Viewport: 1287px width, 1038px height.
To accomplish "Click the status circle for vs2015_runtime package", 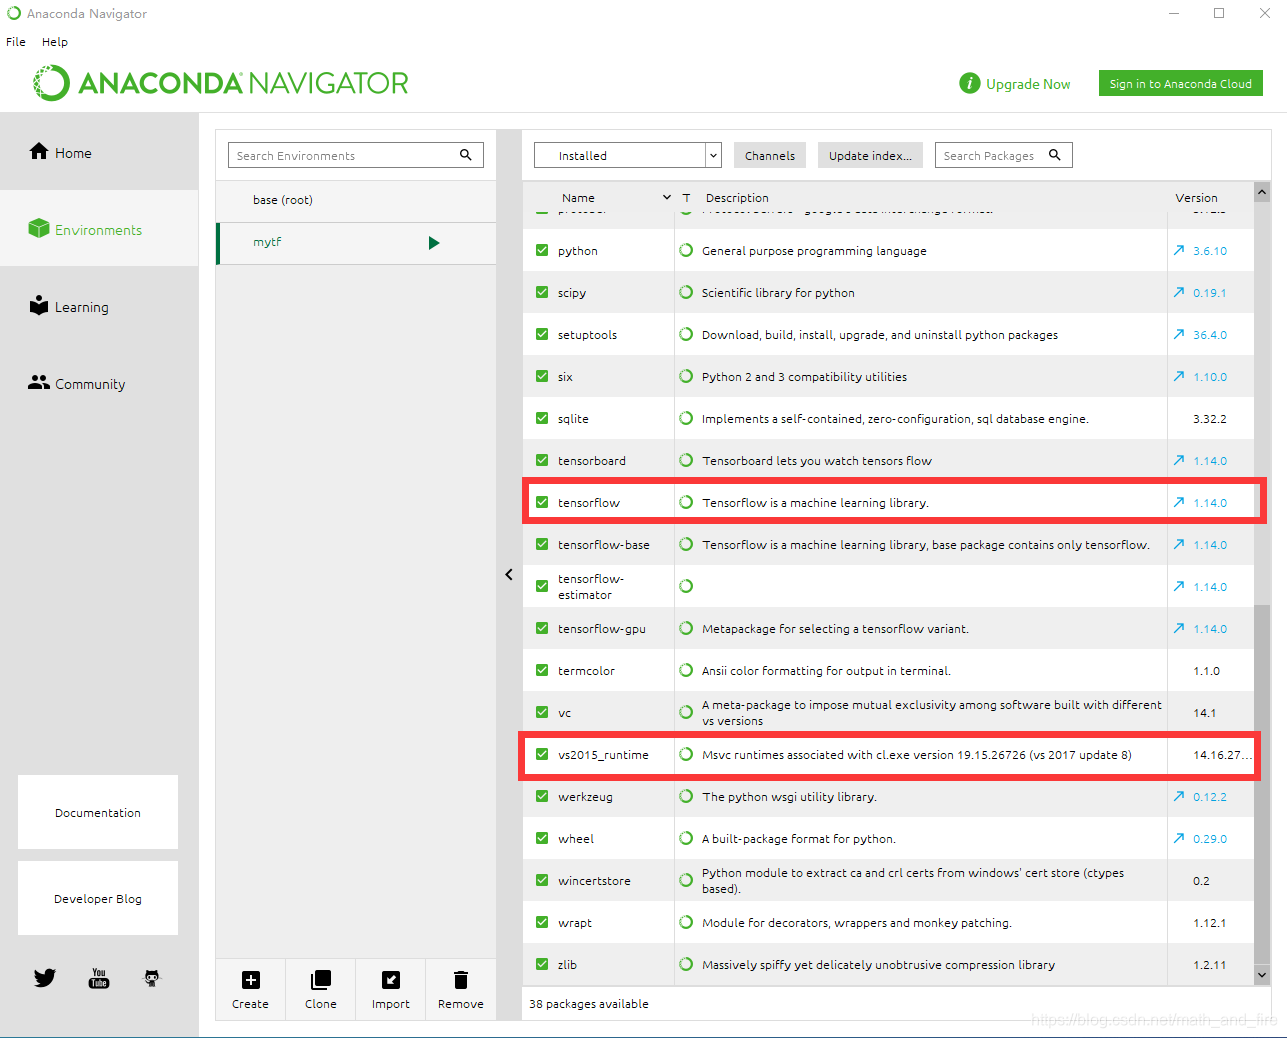I will click(x=686, y=754).
